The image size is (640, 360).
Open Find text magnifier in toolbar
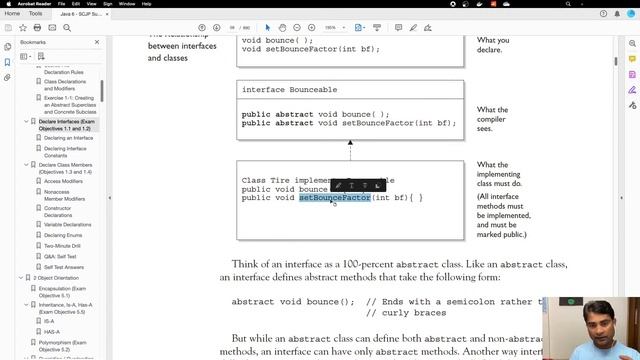point(67,28)
